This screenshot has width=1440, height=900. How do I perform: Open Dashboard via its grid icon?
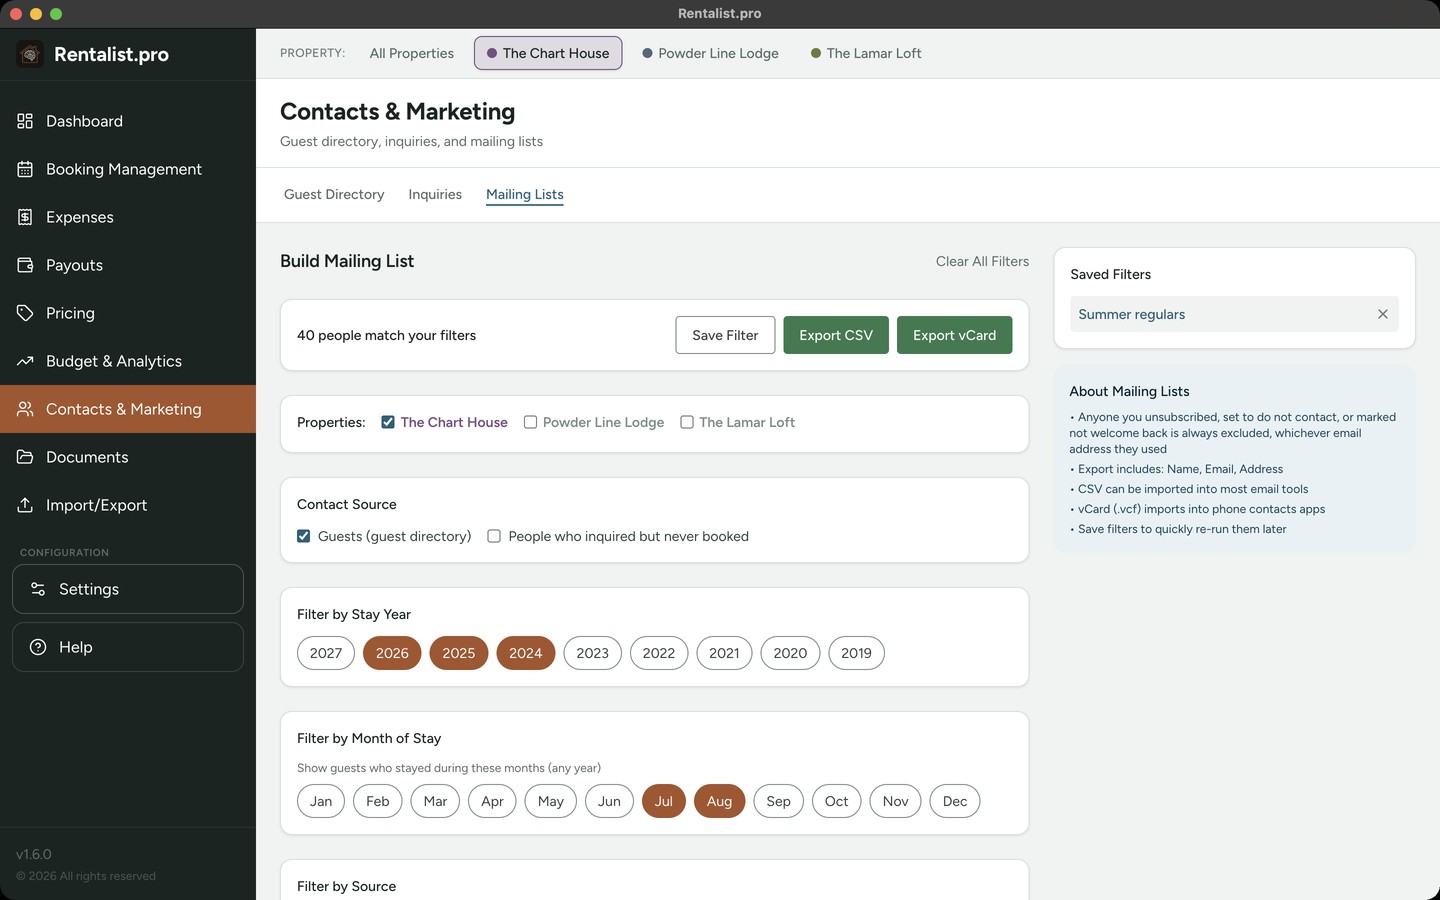coord(25,121)
